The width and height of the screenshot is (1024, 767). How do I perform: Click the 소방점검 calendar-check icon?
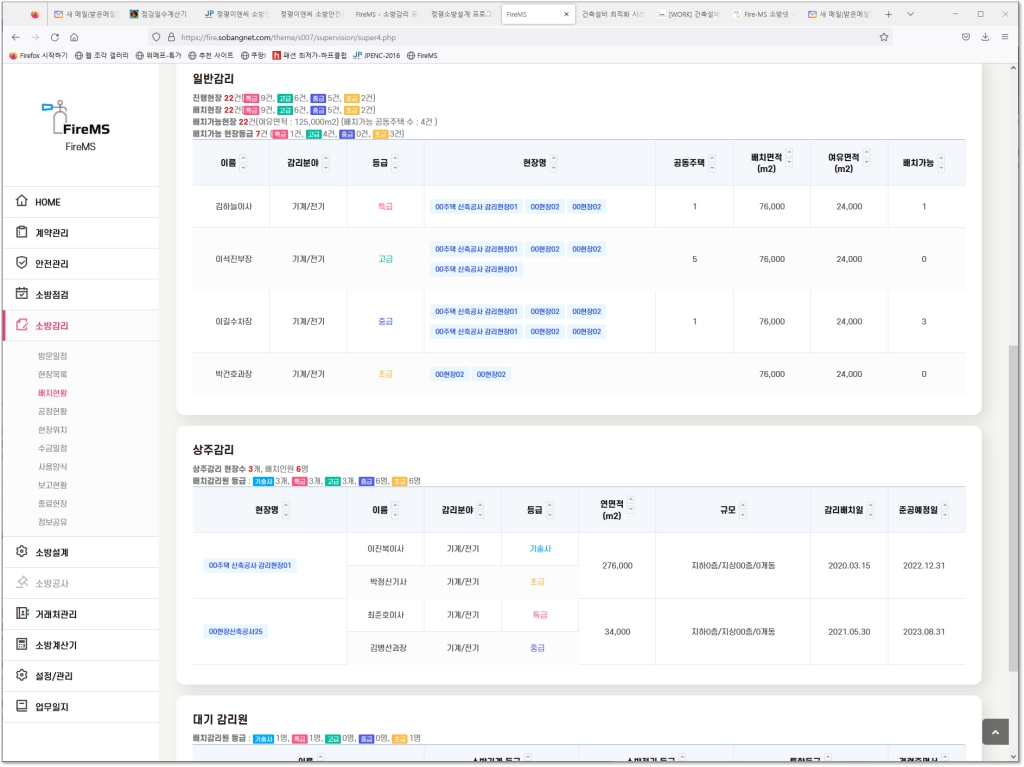tap(22, 294)
